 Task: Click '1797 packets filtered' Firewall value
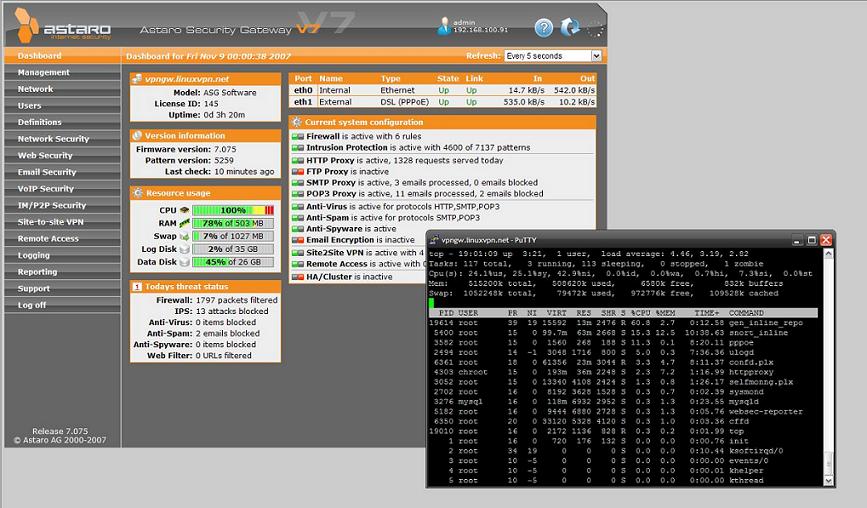237,300
